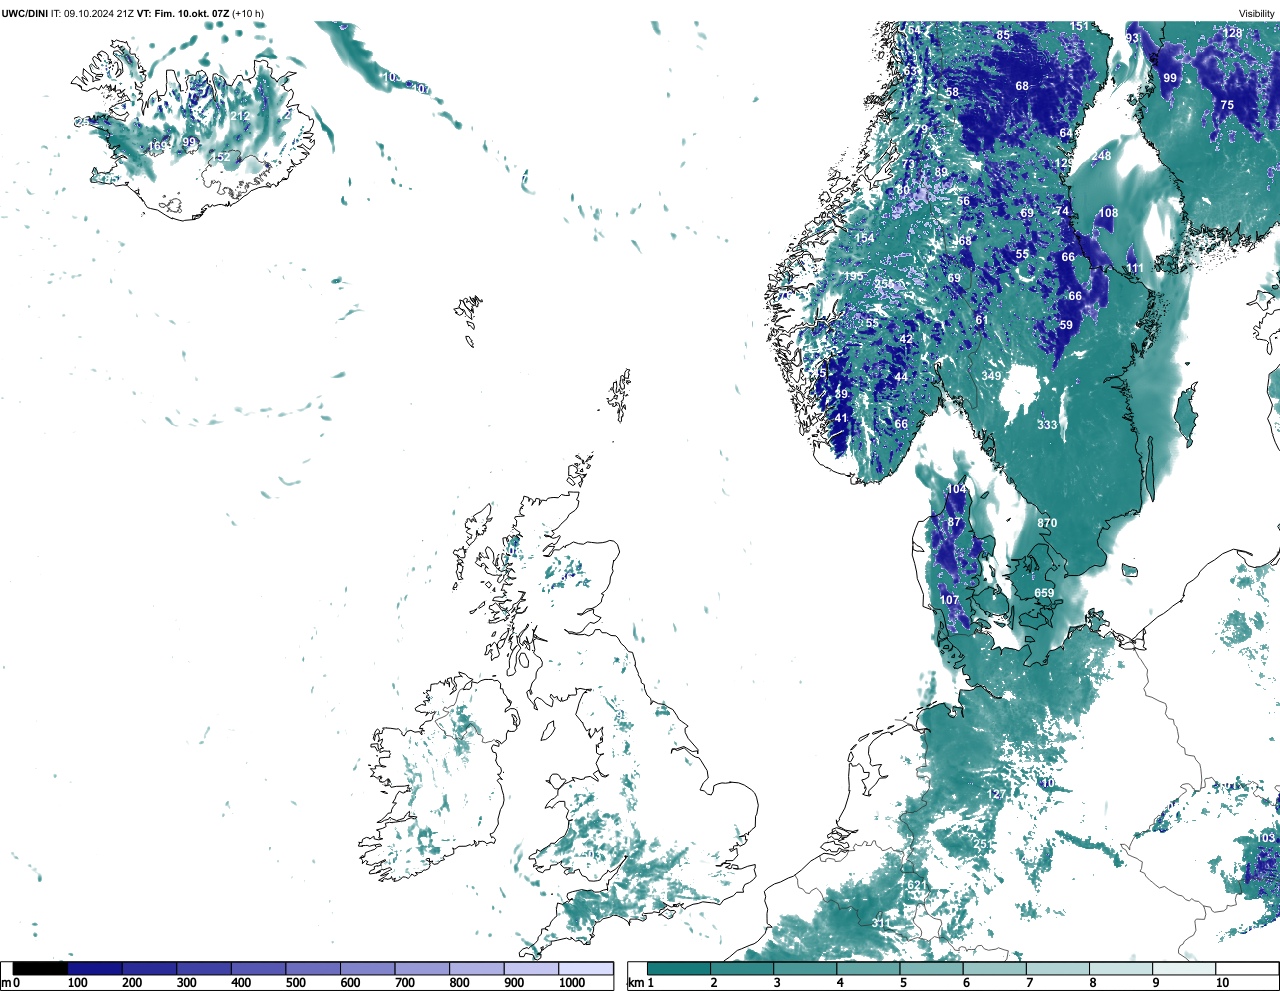
Task: Click the 900–1000 m pale lavender swatch
Action: click(531, 968)
